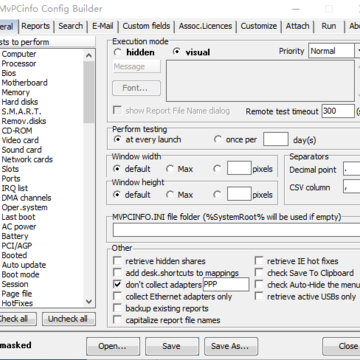Click in the Remote test timeout field

coord(338,111)
